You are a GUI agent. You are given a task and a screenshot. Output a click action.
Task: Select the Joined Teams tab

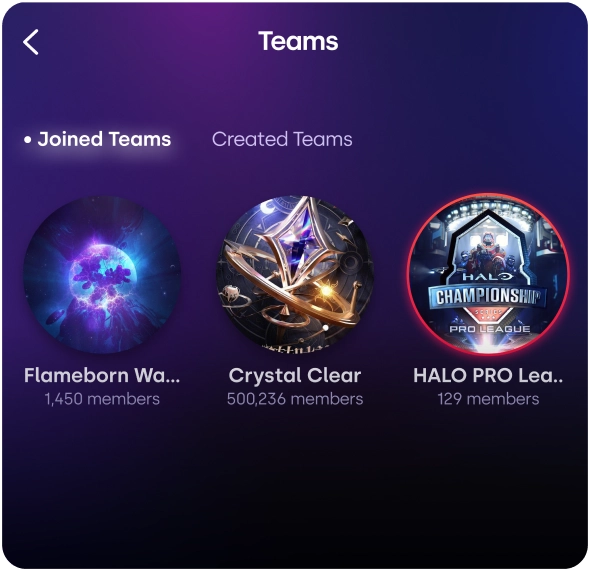(x=97, y=139)
